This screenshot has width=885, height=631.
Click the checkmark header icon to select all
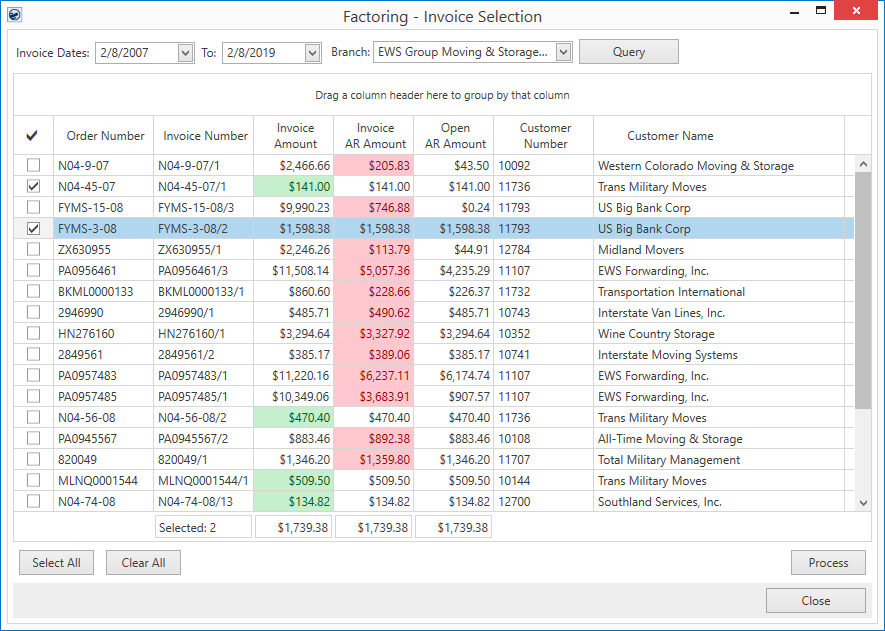(x=33, y=136)
